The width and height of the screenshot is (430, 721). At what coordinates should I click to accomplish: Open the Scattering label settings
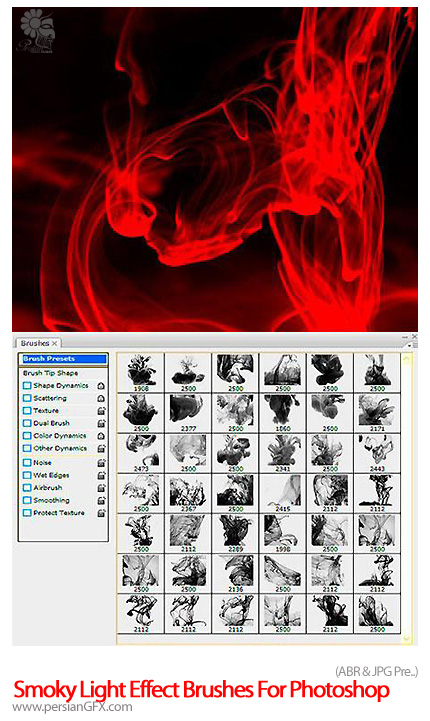(50, 398)
